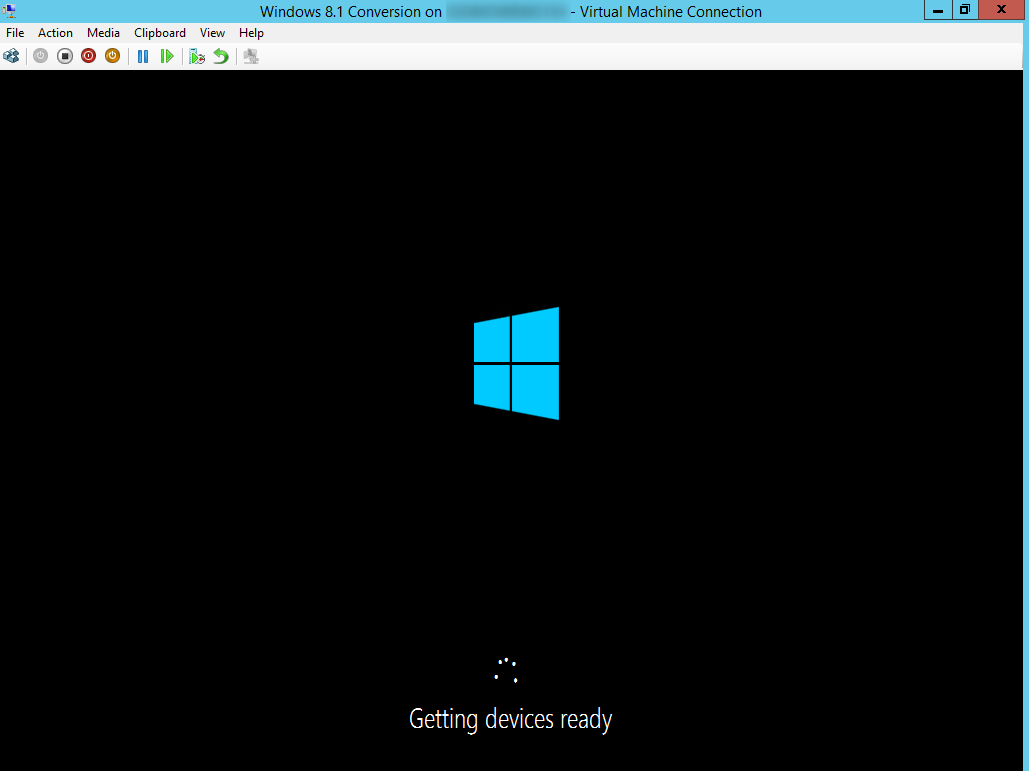
Task: Click the greyed-out Start VM icon
Action: [x=41, y=56]
